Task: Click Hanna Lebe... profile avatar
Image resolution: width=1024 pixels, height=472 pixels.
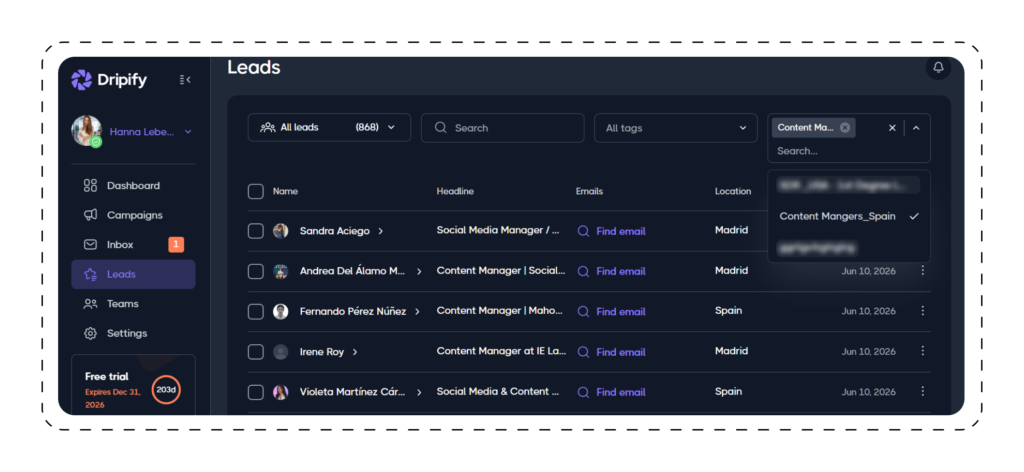Action: click(87, 131)
